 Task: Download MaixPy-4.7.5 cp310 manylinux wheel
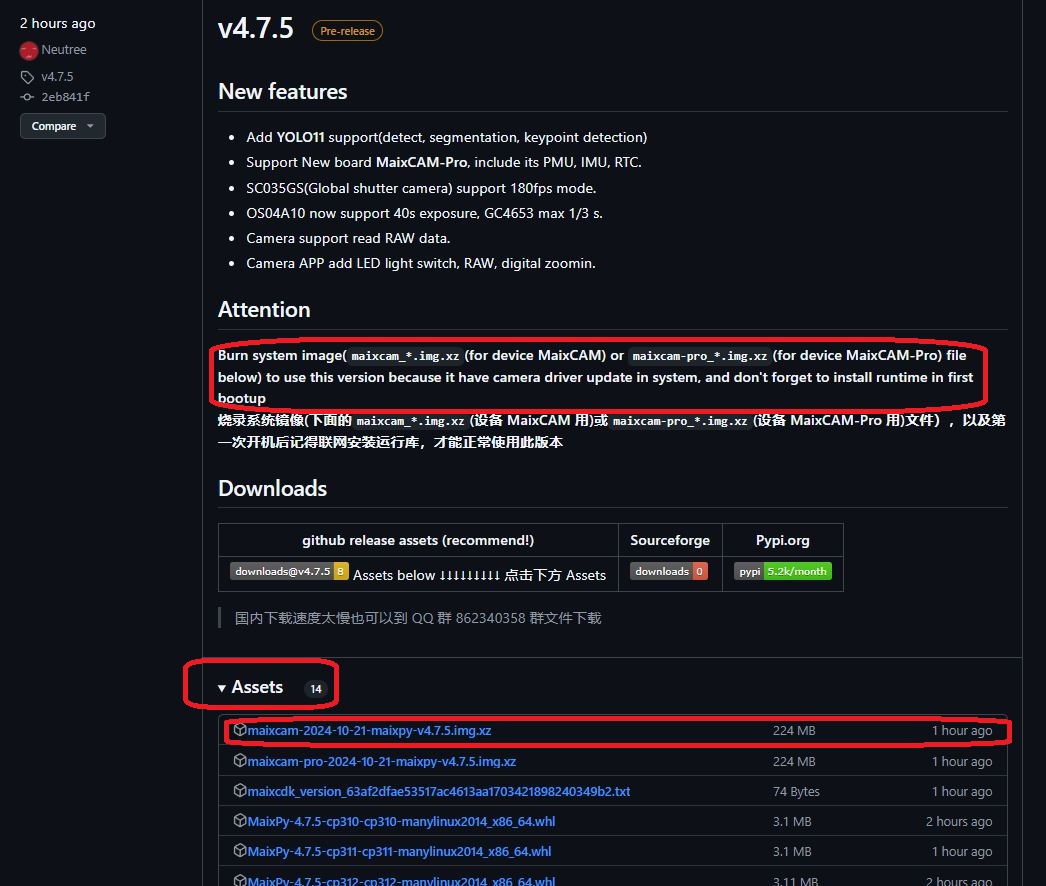click(401, 821)
